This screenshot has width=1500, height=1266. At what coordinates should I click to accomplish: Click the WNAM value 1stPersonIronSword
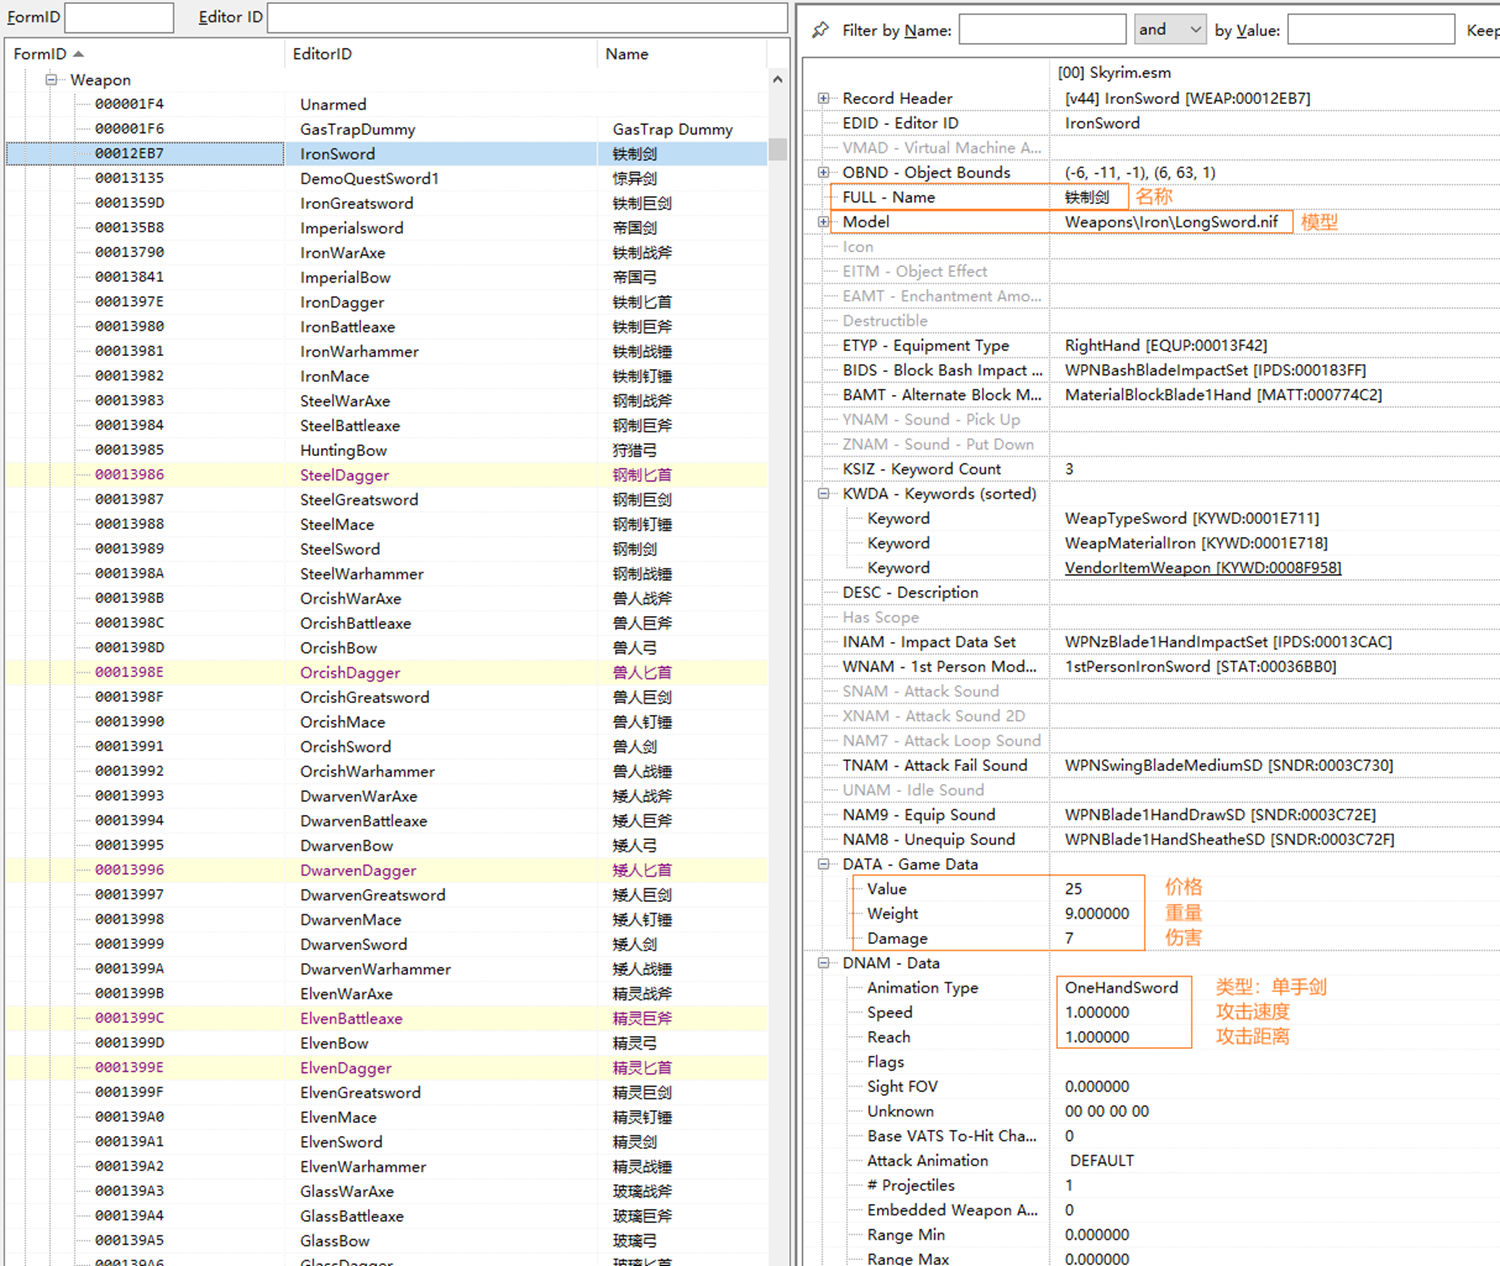click(1200, 667)
